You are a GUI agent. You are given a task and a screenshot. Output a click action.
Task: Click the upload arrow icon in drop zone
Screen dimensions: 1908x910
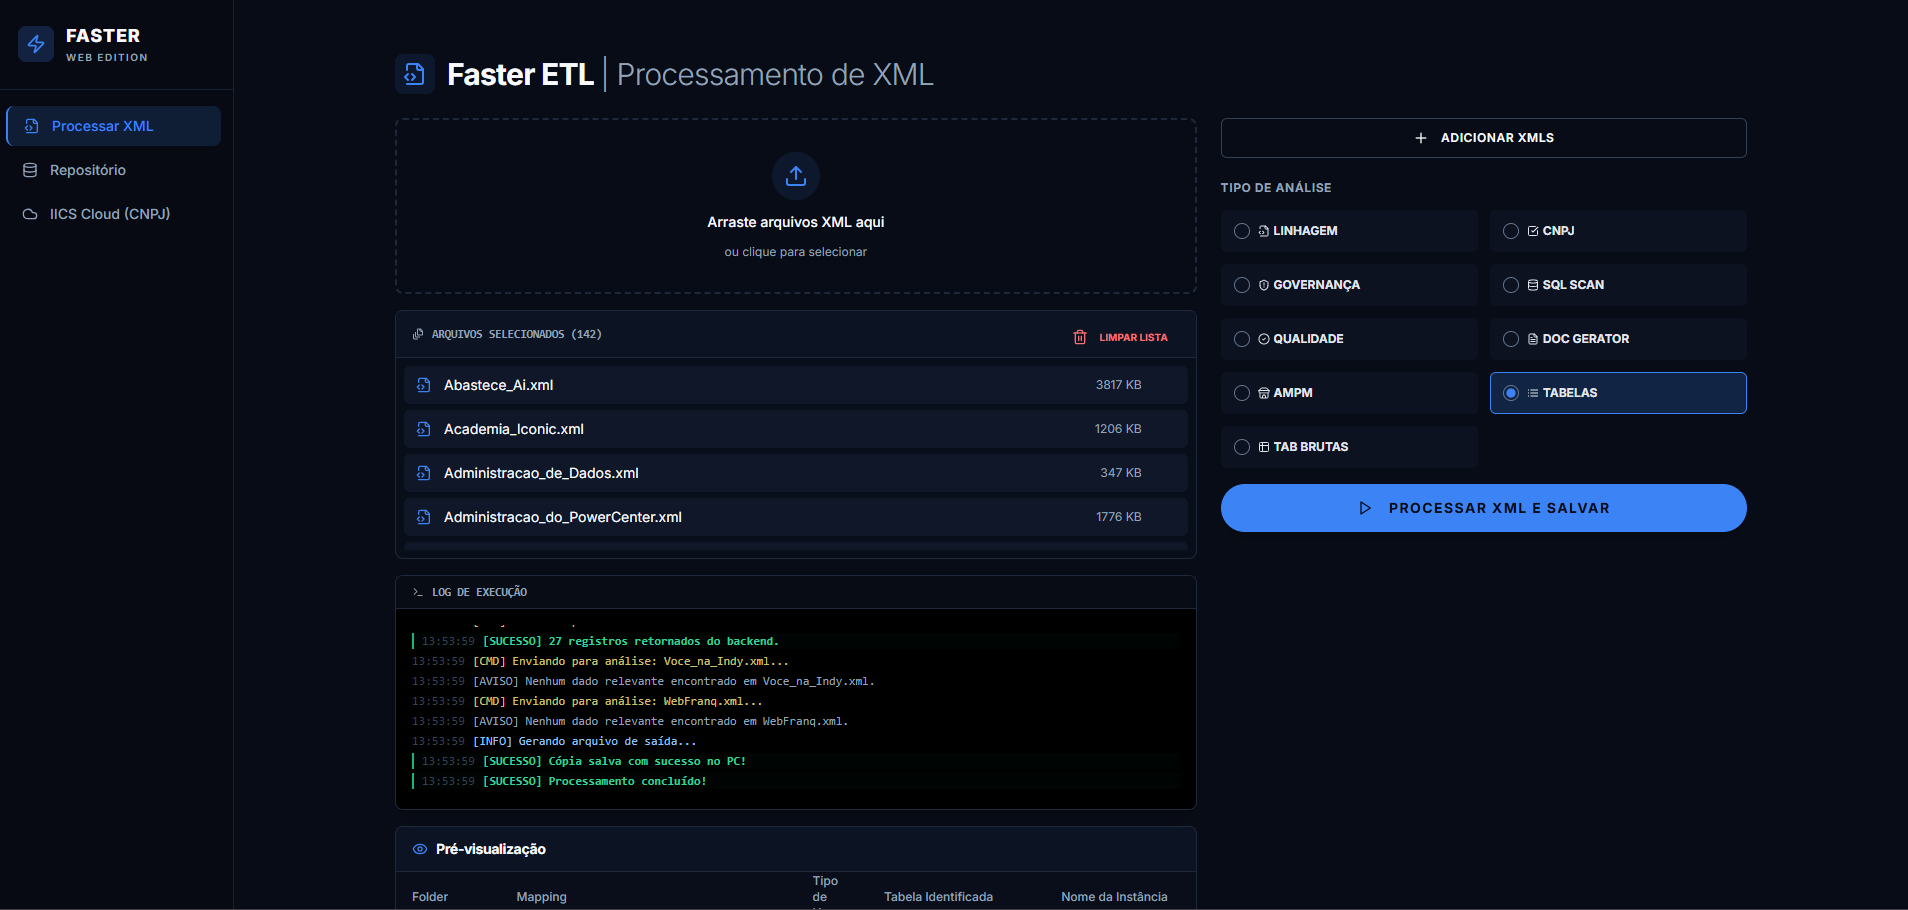(x=796, y=176)
